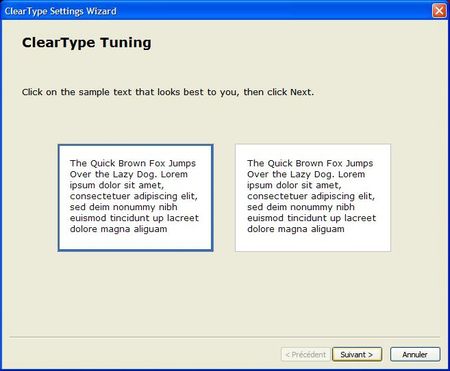
Task: Choose the right unselected sample text box
Action: [x=313, y=198]
